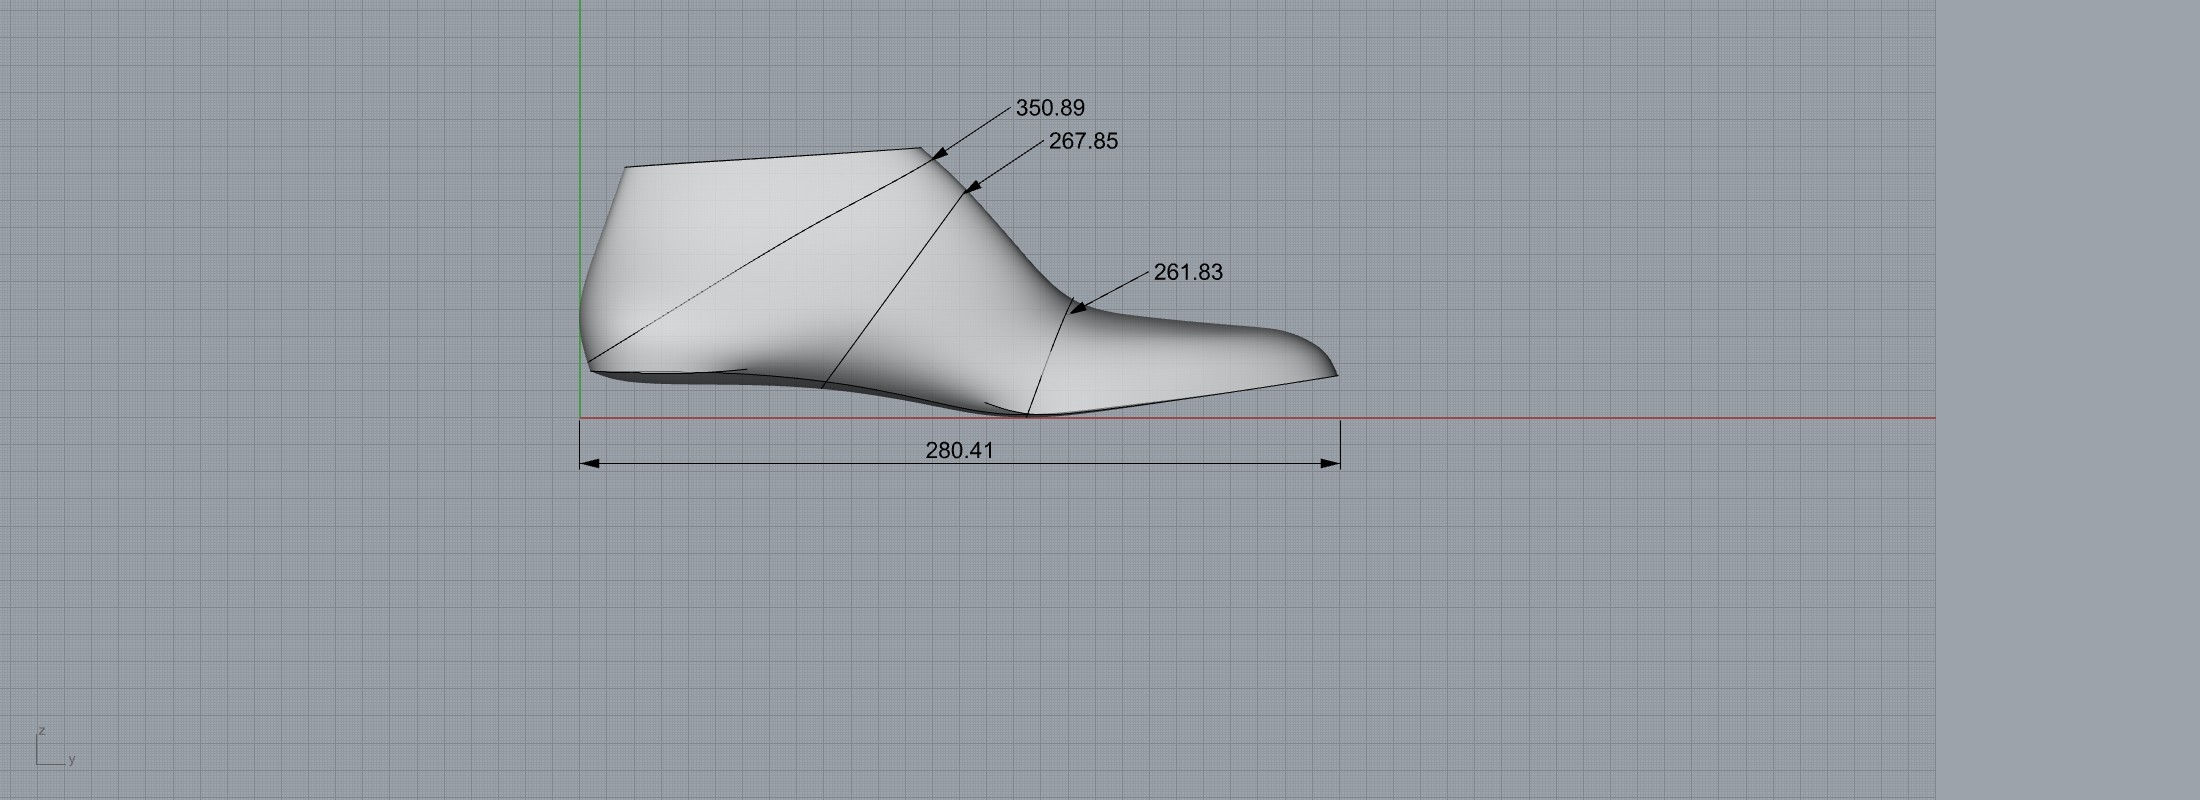Click the empty gray panel on the right
2200x800 pixels.
point(2068,400)
